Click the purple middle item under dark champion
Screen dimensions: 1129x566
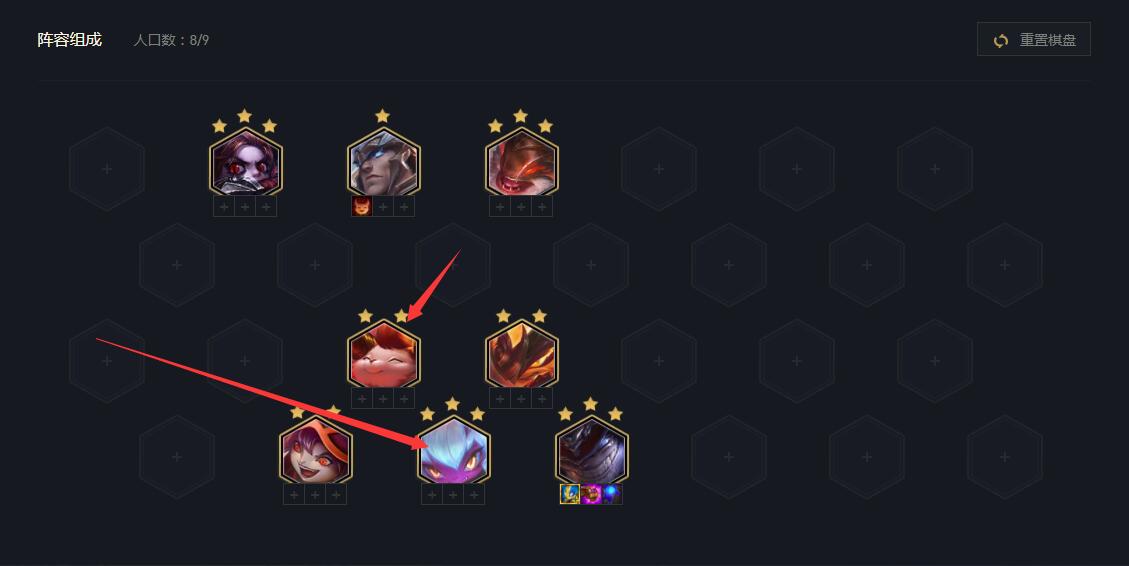pos(591,494)
